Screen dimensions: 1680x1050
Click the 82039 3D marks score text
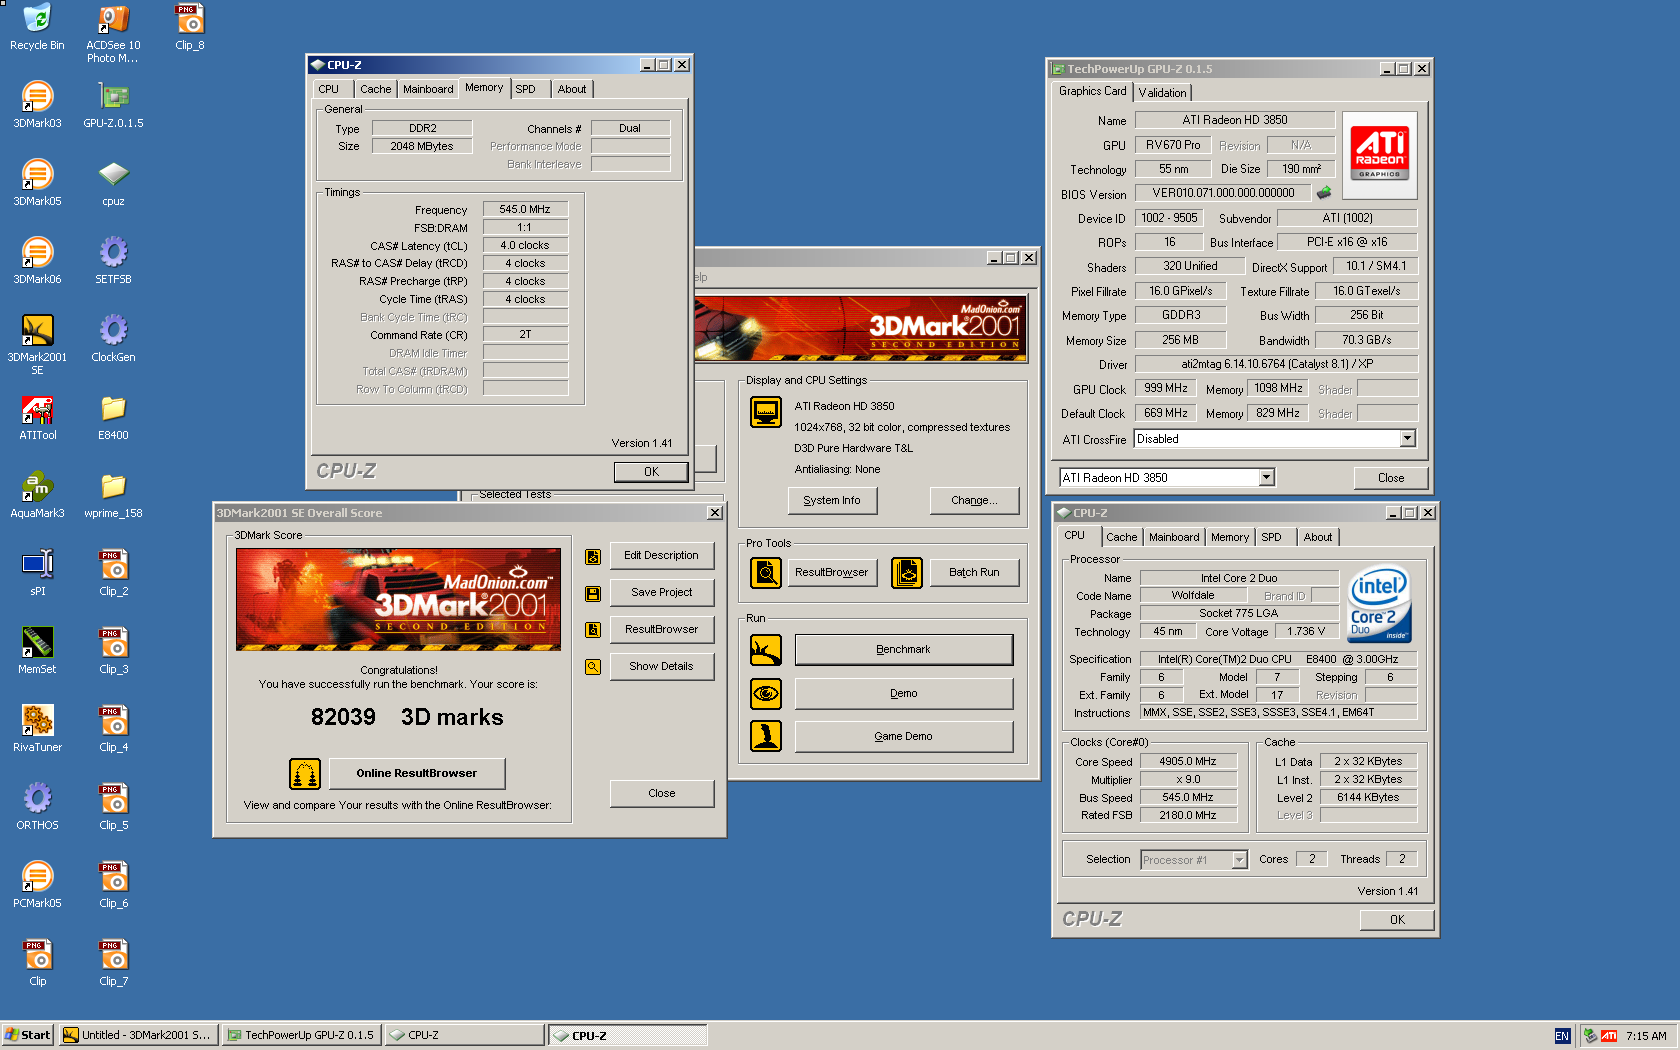[407, 717]
